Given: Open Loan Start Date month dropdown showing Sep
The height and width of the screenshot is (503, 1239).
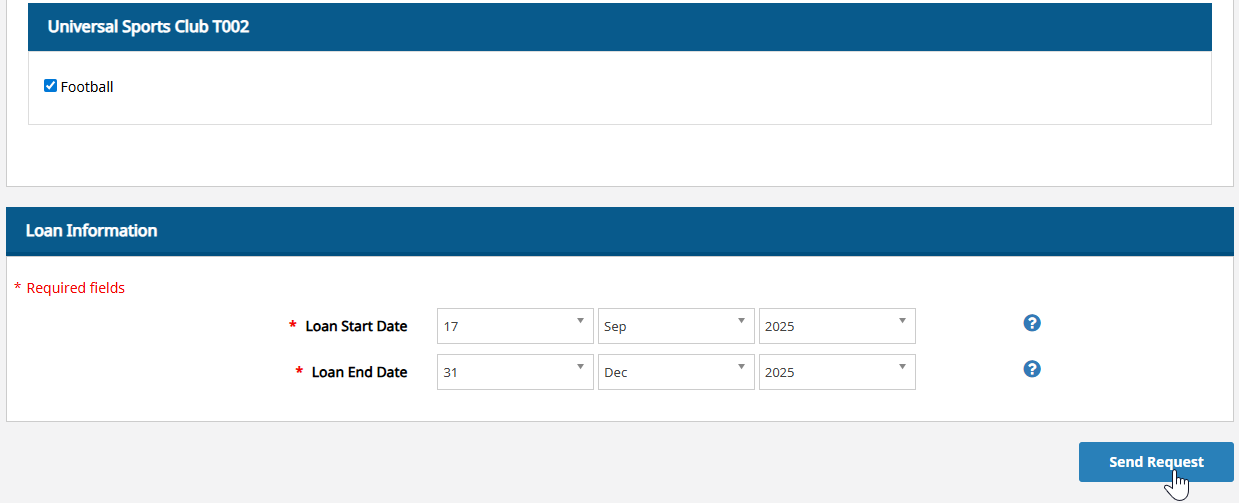Looking at the screenshot, I should point(676,326).
